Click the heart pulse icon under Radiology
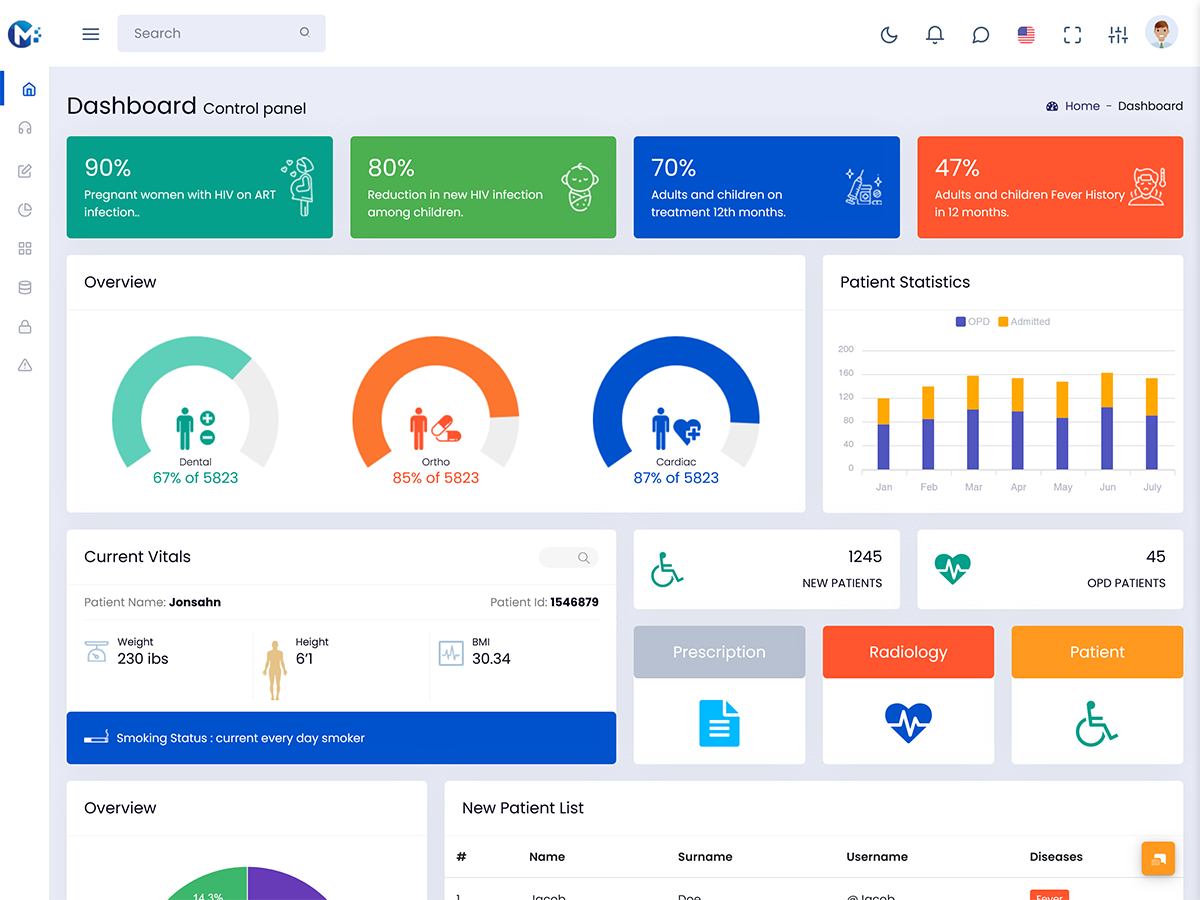Image resolution: width=1200 pixels, height=900 pixels. pos(908,723)
